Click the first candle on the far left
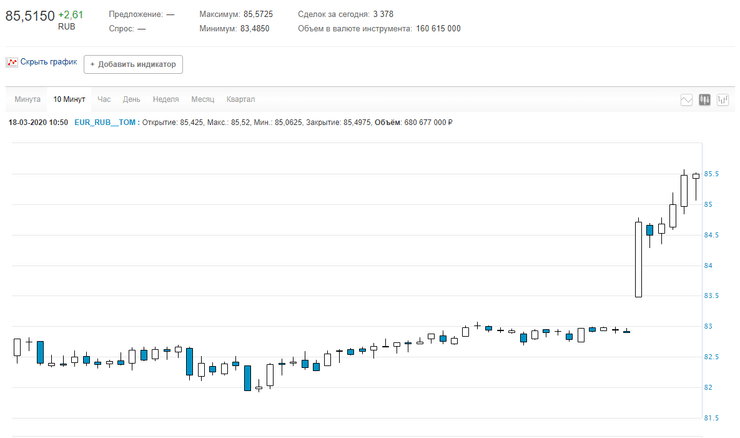740x438 pixels. (17, 347)
